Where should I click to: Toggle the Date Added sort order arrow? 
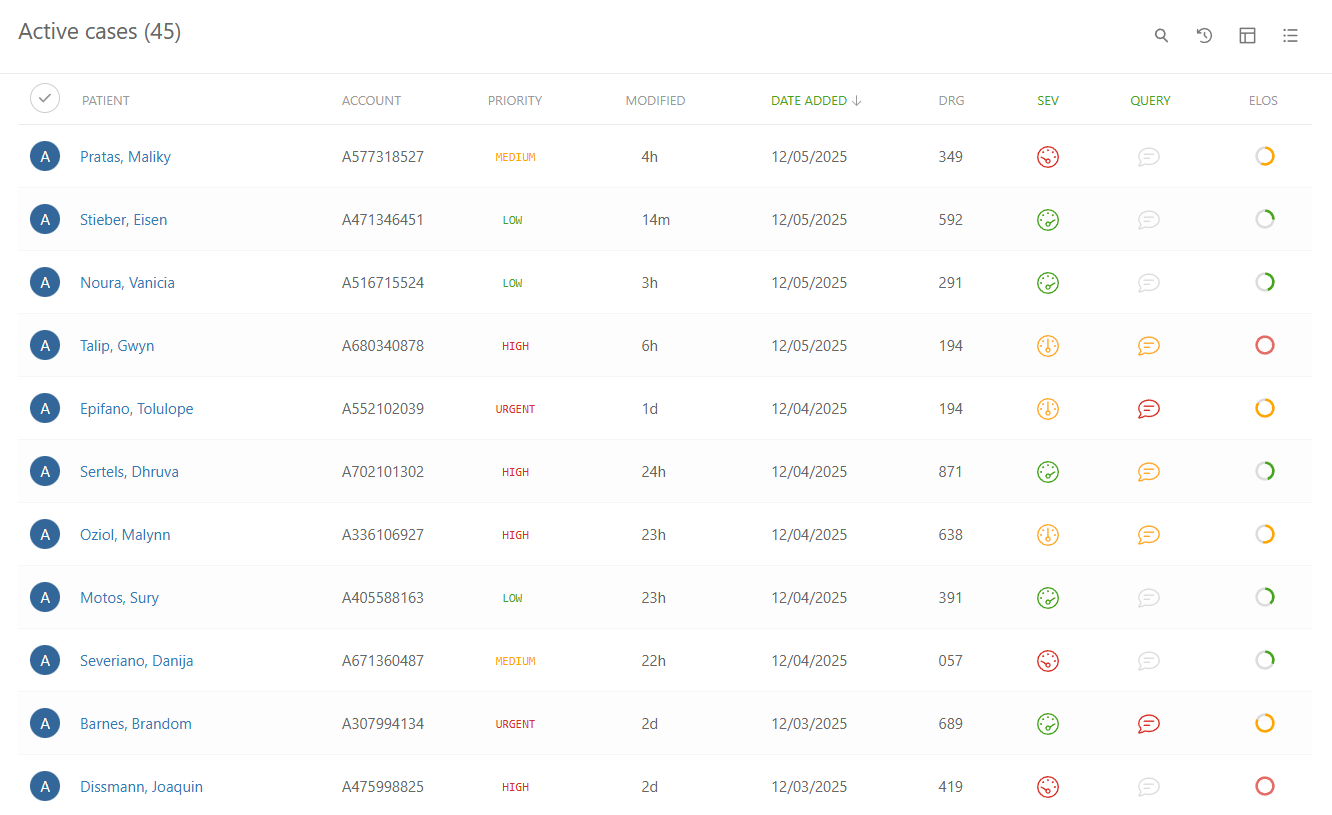click(x=857, y=100)
